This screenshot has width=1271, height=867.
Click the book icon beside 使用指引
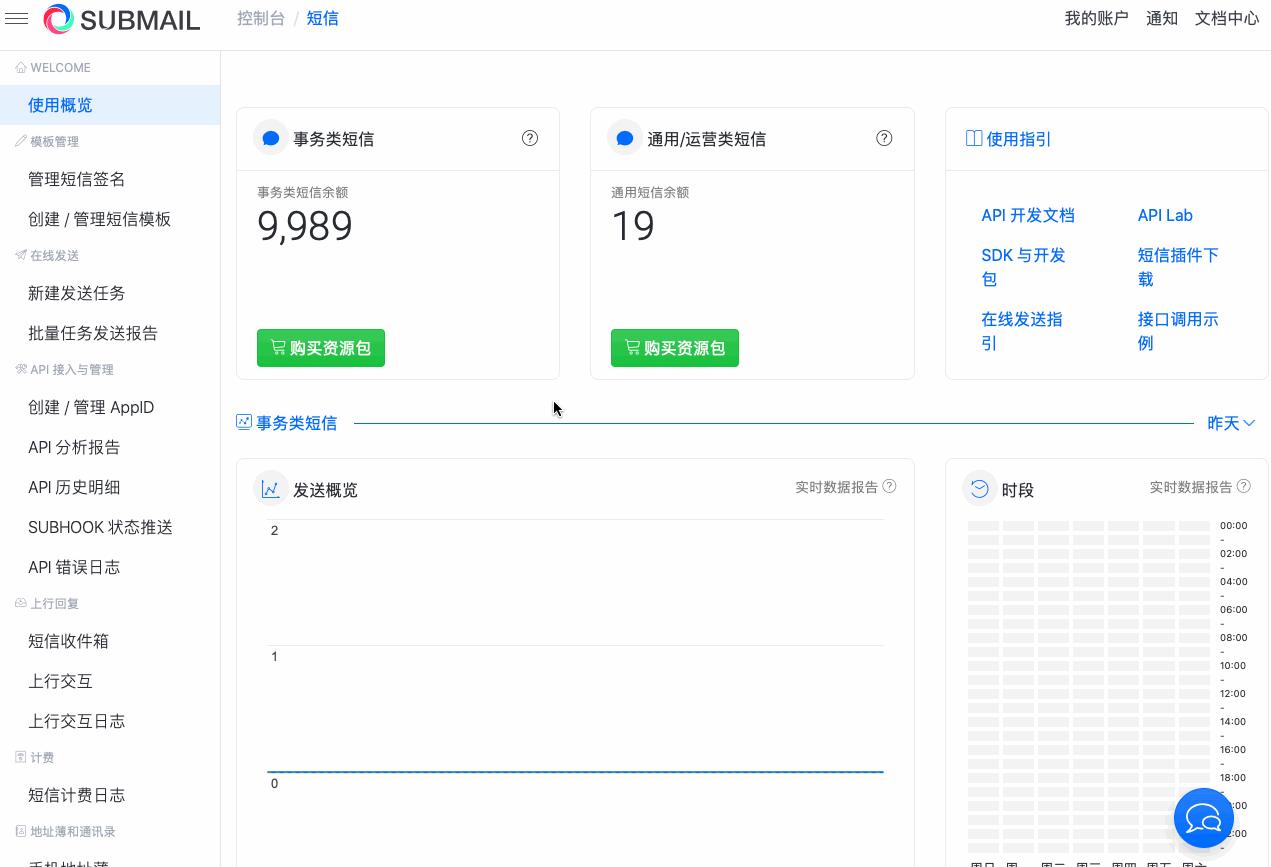pos(974,138)
